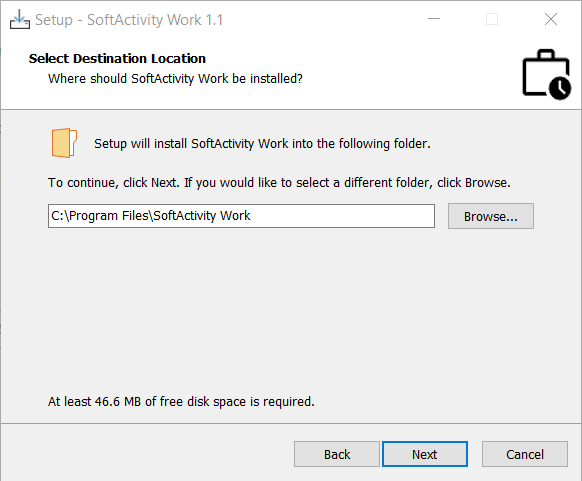Screen dimensions: 582x481
Task: Click the 'To continue, click Next' instruction text
Action: point(279,183)
